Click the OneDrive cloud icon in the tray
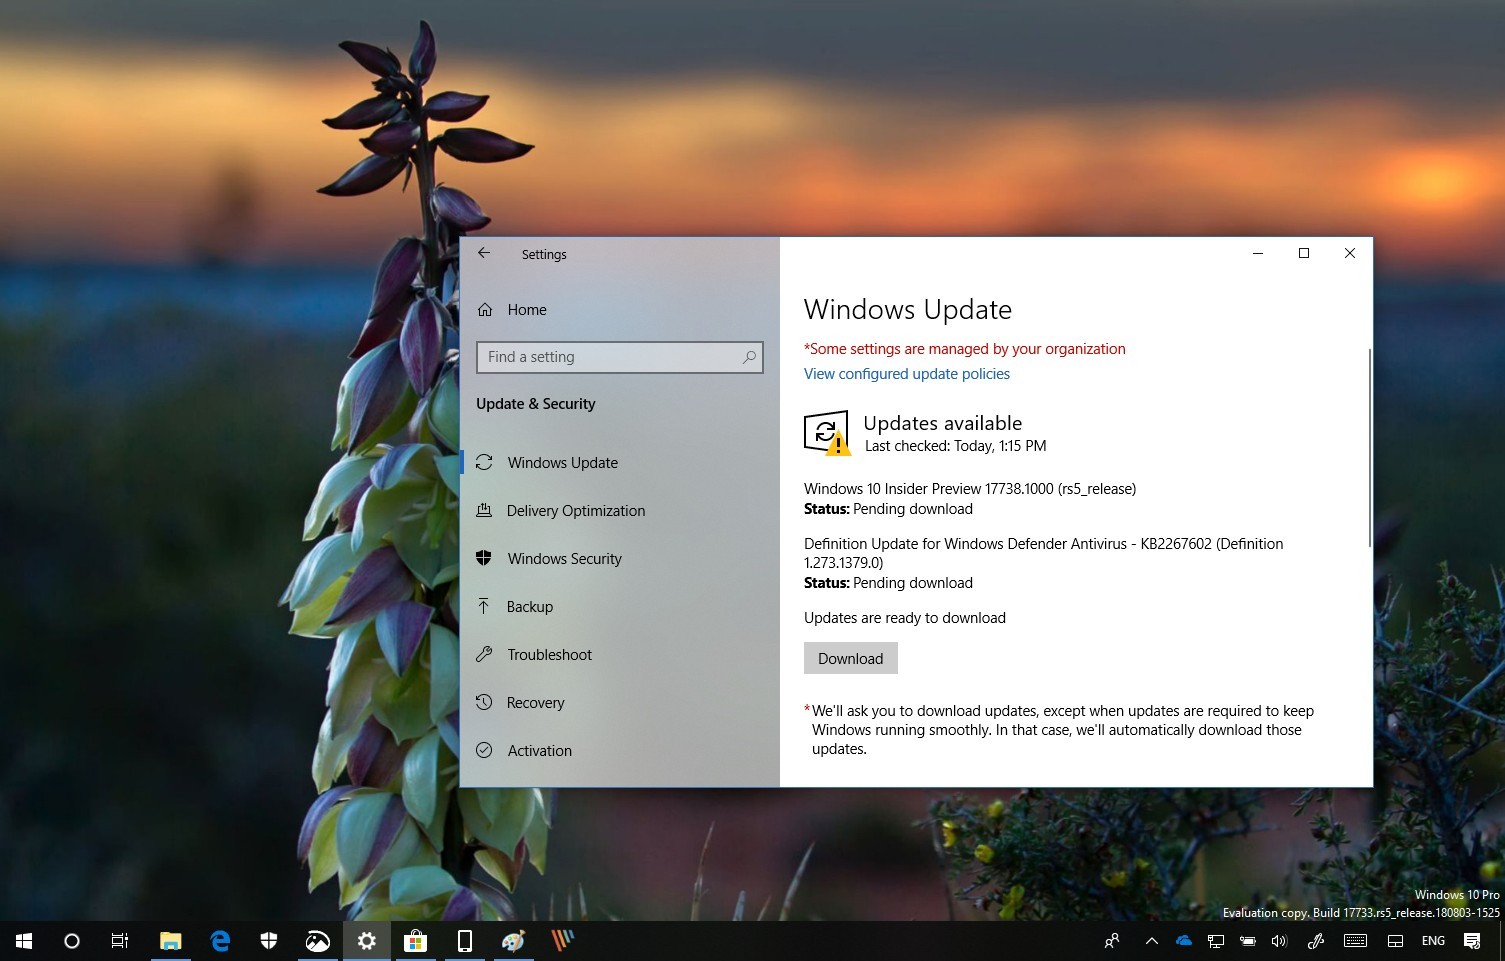The height and width of the screenshot is (961, 1505). click(1184, 940)
